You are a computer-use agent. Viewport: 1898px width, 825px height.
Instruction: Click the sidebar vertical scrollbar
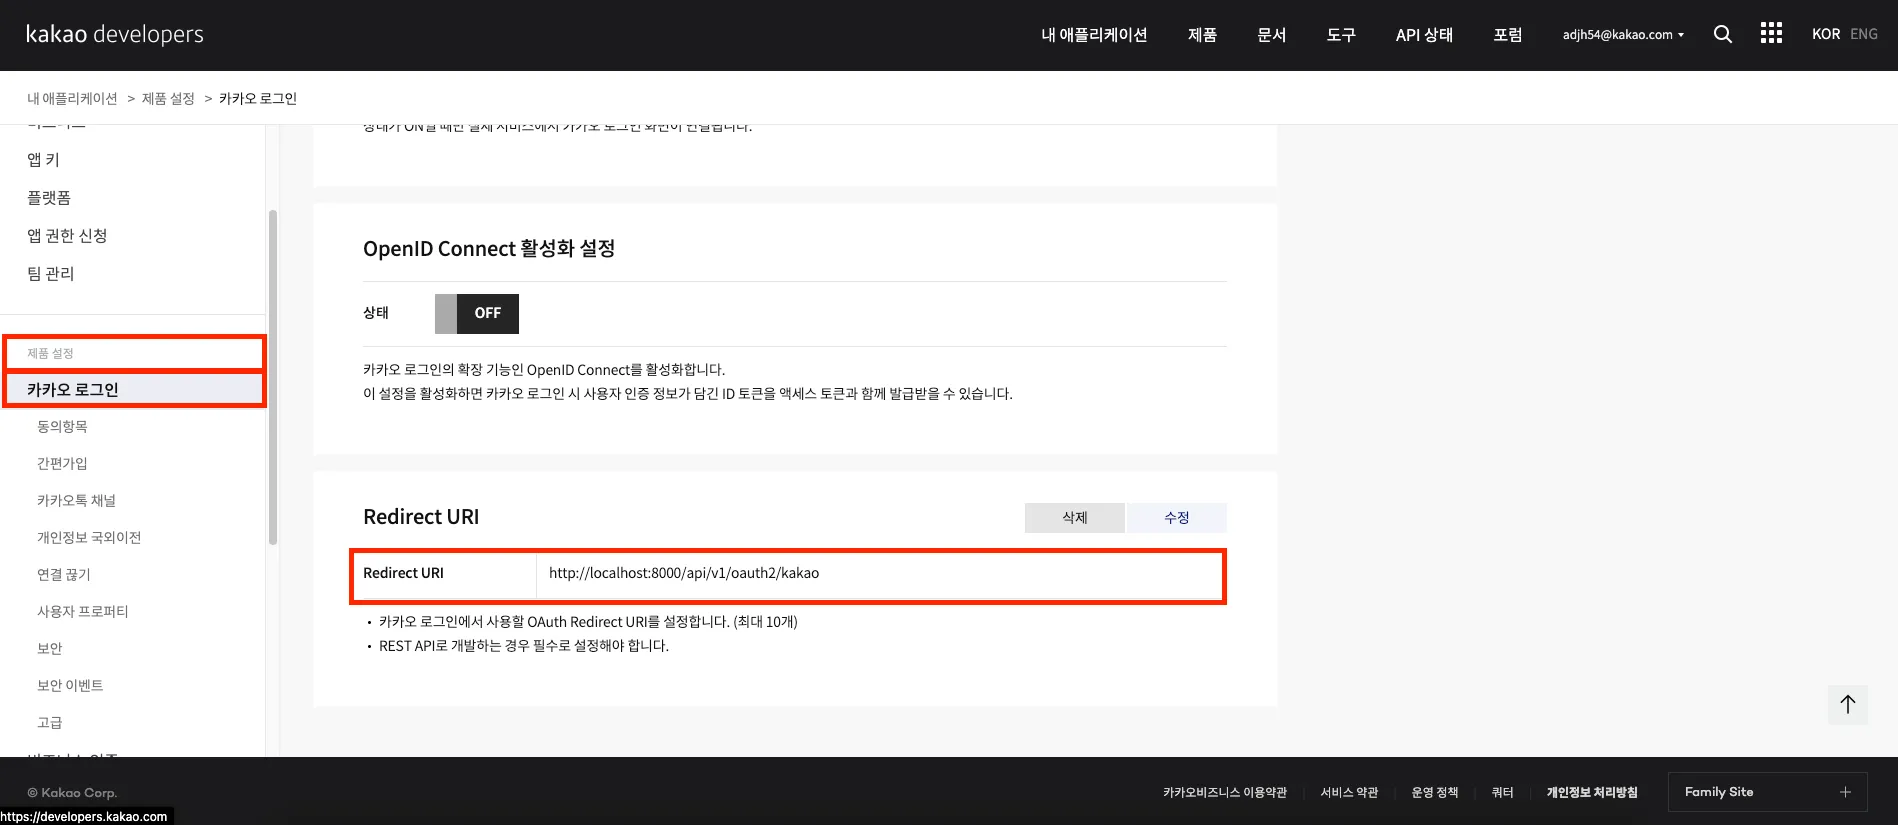[x=273, y=377]
